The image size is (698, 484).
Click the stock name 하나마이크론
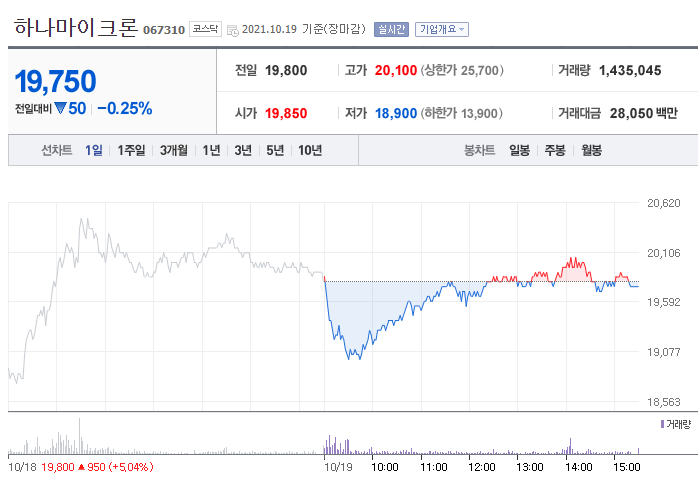coord(76,27)
